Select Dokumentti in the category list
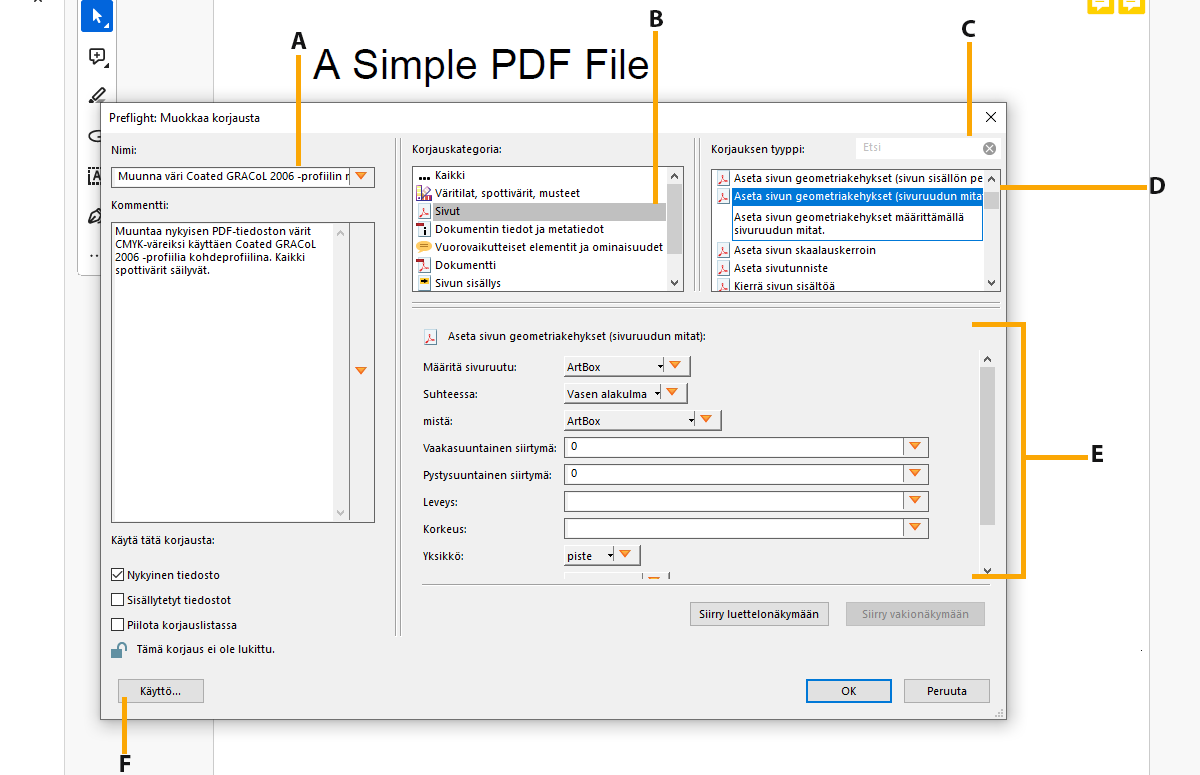 464,265
